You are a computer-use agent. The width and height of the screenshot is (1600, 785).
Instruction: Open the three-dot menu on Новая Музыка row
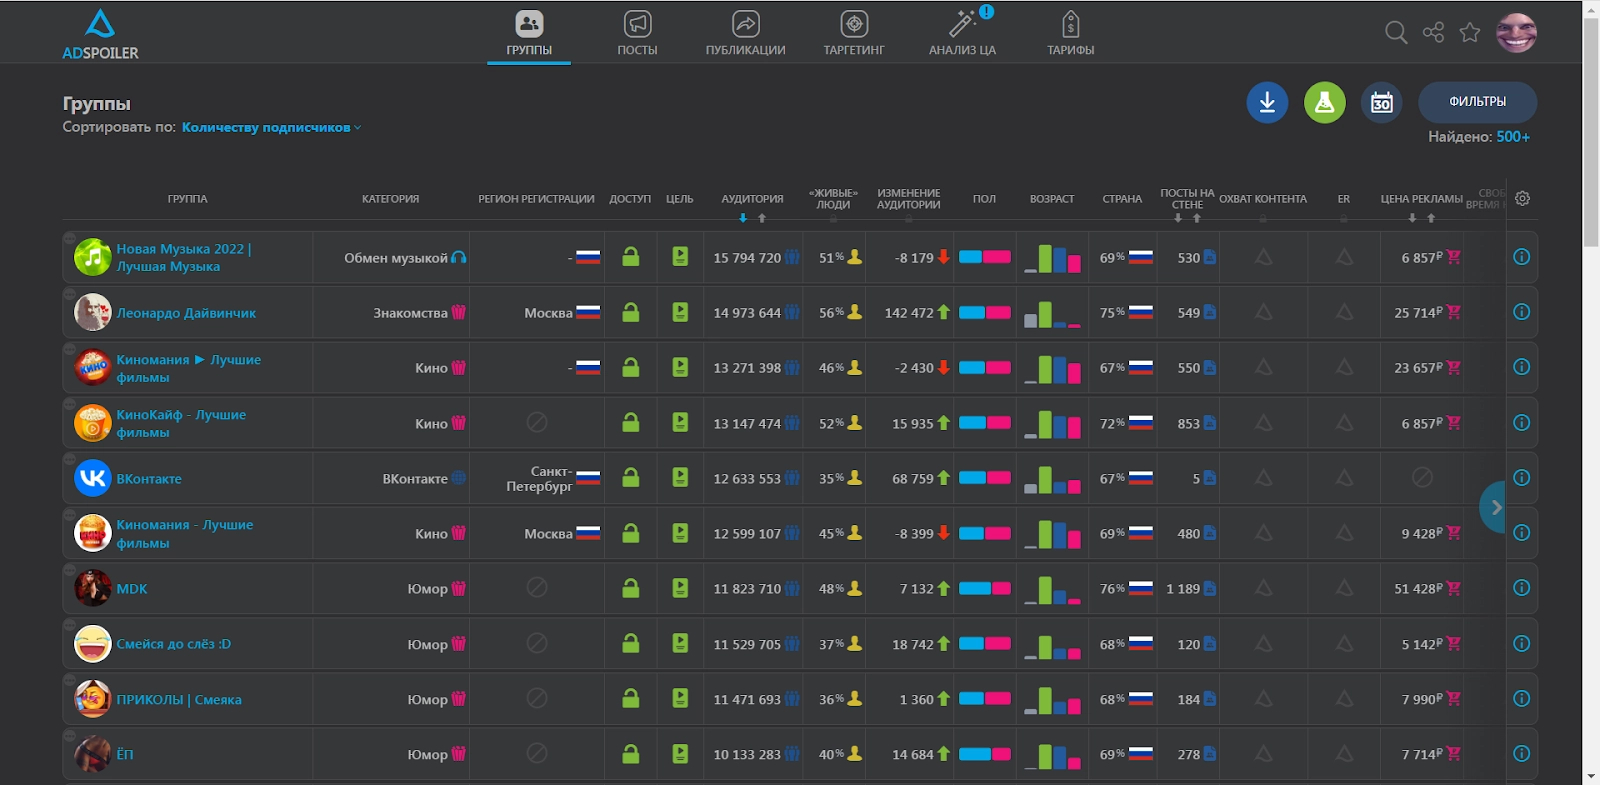tap(69, 239)
